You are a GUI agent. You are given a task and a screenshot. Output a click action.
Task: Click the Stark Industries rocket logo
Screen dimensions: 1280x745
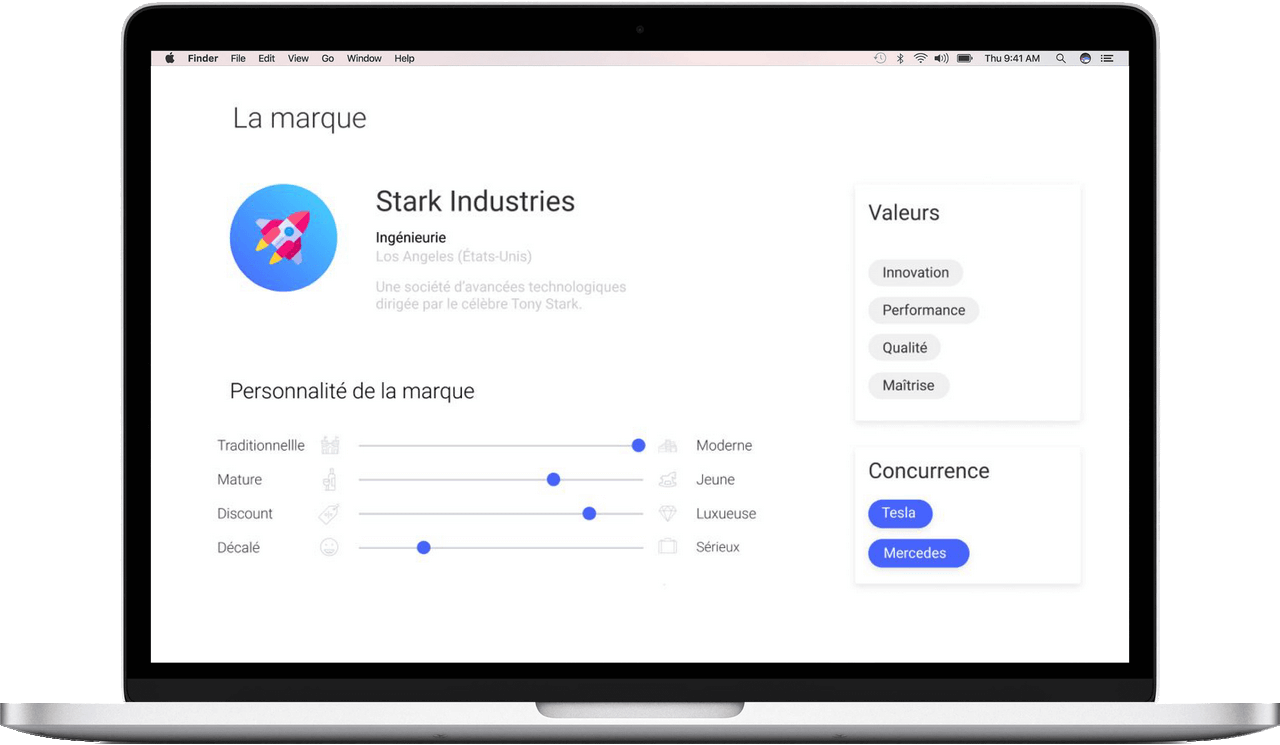(x=283, y=238)
